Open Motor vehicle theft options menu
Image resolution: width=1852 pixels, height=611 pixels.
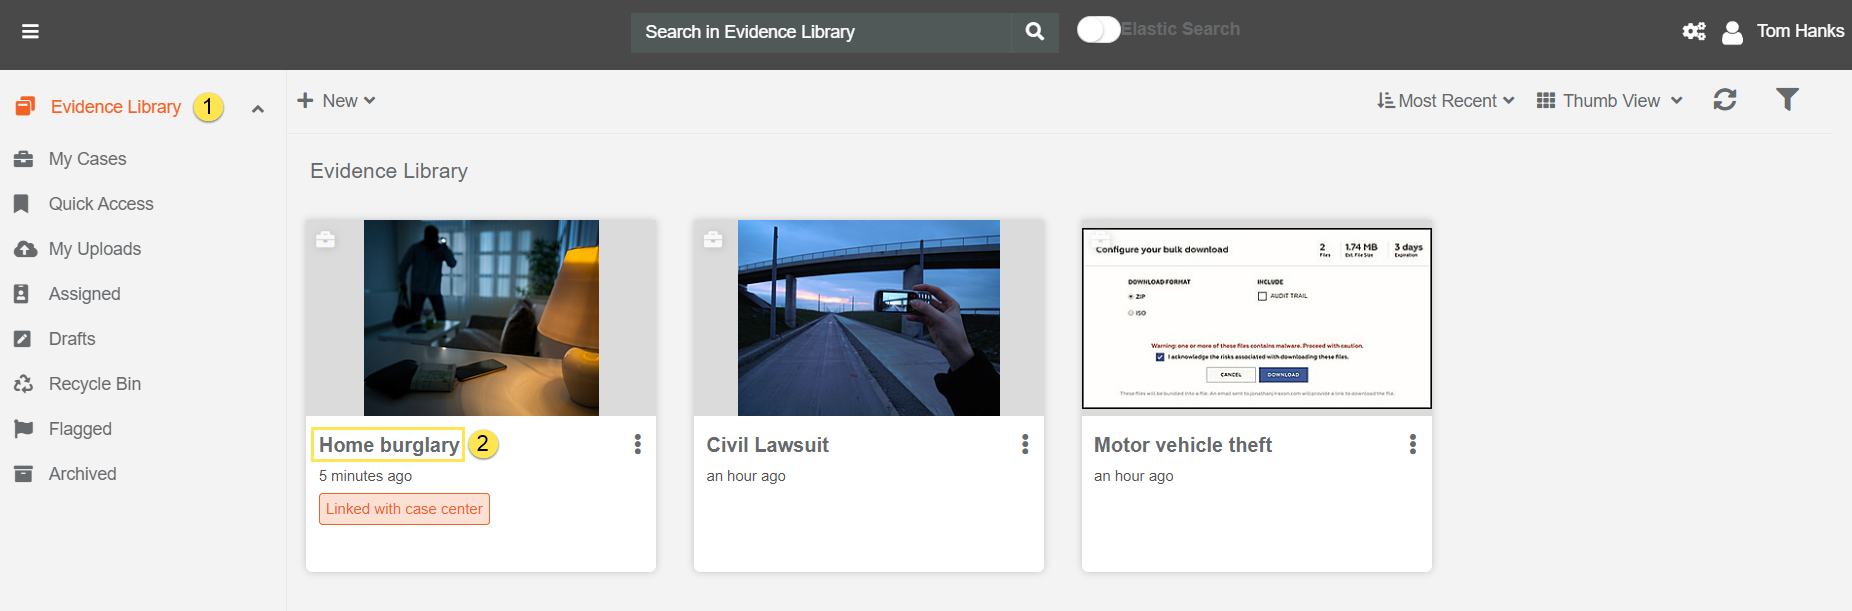tap(1412, 445)
